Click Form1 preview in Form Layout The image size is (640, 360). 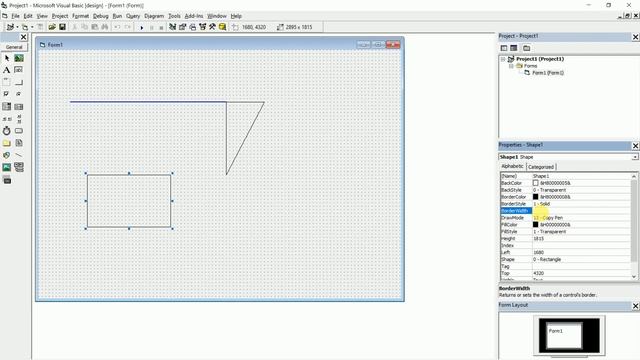coord(565,336)
